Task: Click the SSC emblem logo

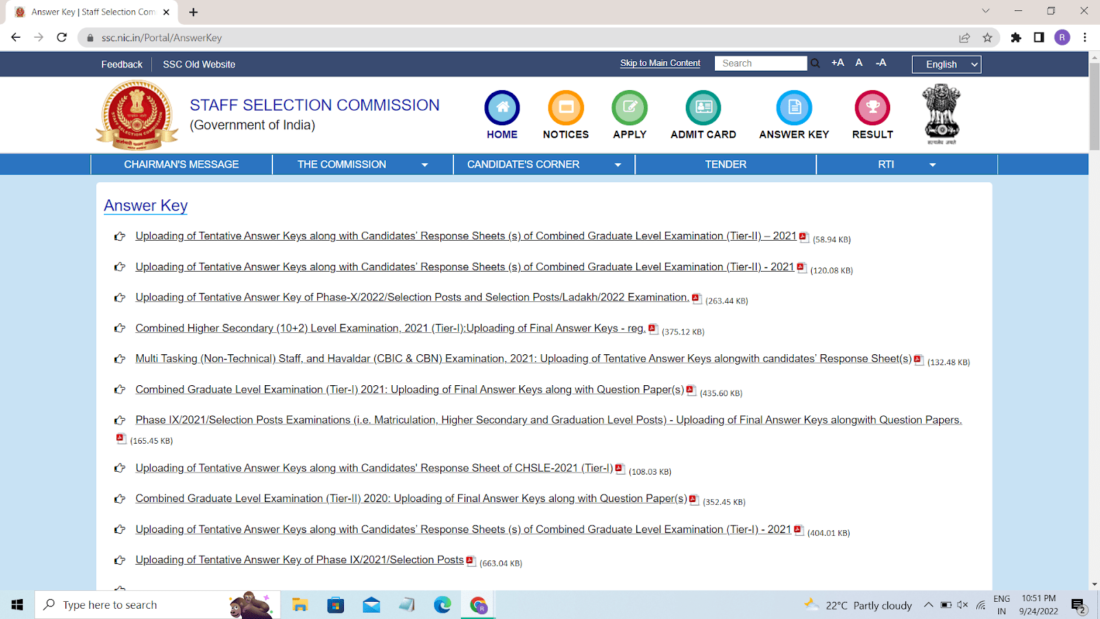Action: click(137, 113)
